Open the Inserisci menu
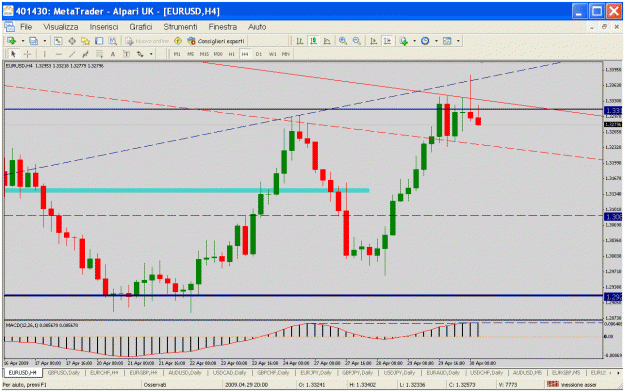 click(x=104, y=27)
